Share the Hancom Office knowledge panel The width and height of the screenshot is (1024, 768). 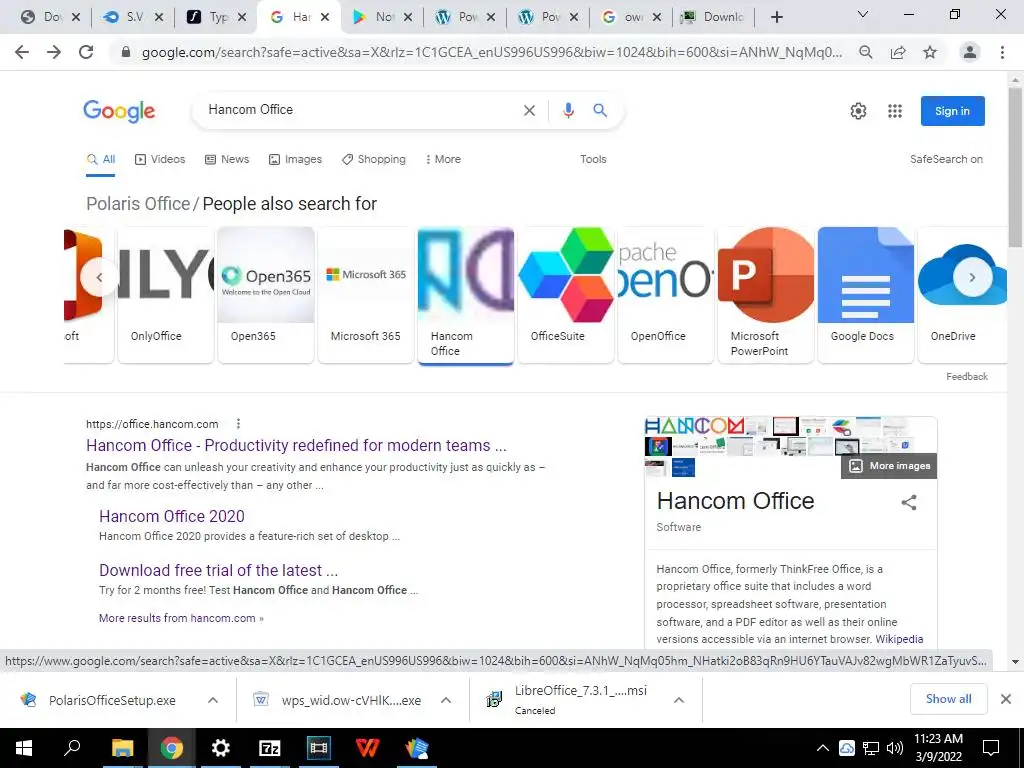[x=908, y=502]
